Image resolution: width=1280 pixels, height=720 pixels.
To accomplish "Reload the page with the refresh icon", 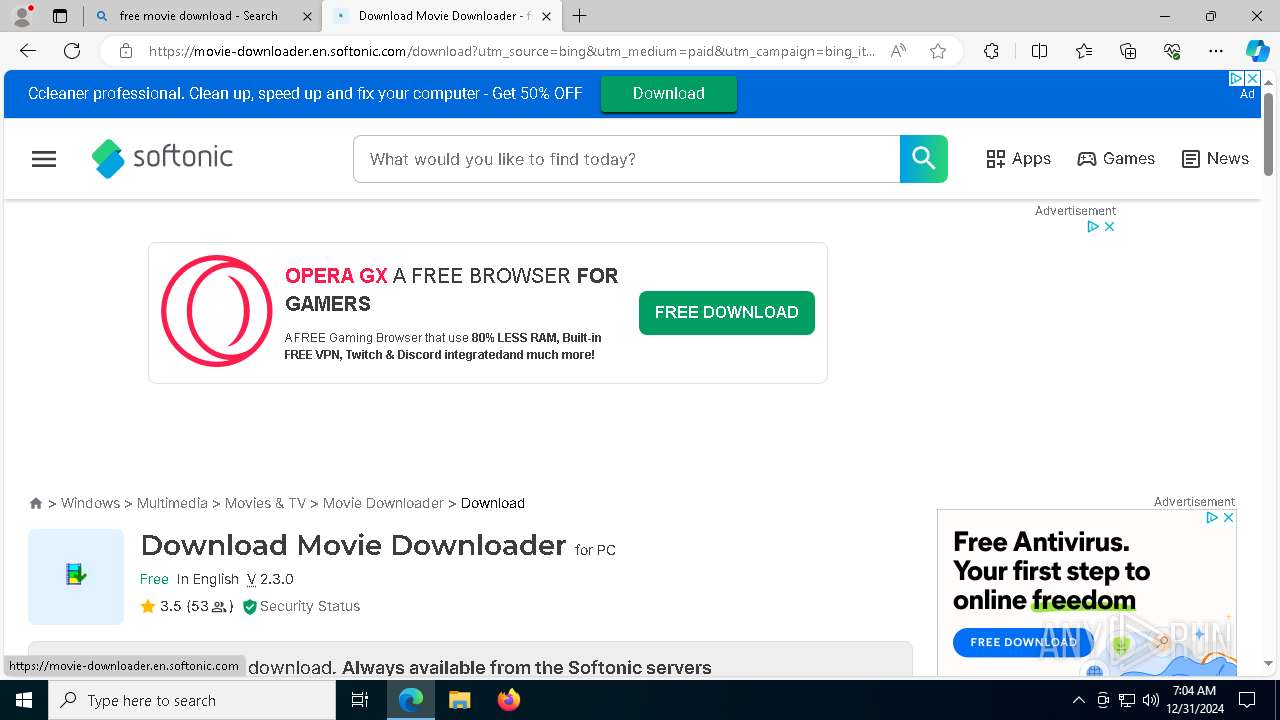I will click(x=72, y=51).
